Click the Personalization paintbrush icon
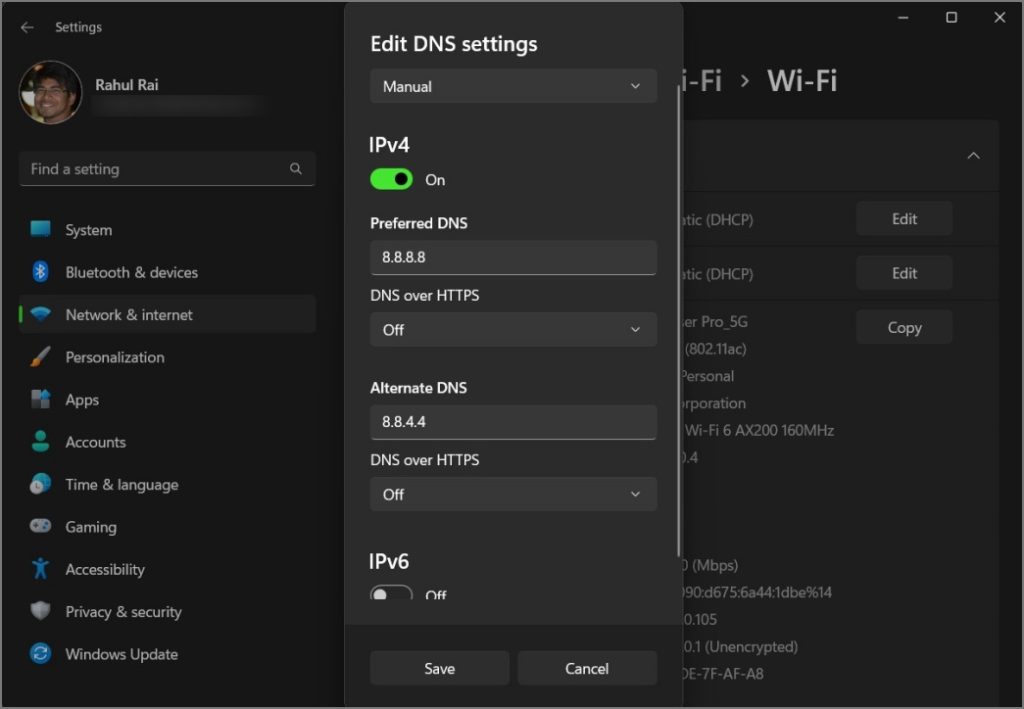 [x=40, y=356]
